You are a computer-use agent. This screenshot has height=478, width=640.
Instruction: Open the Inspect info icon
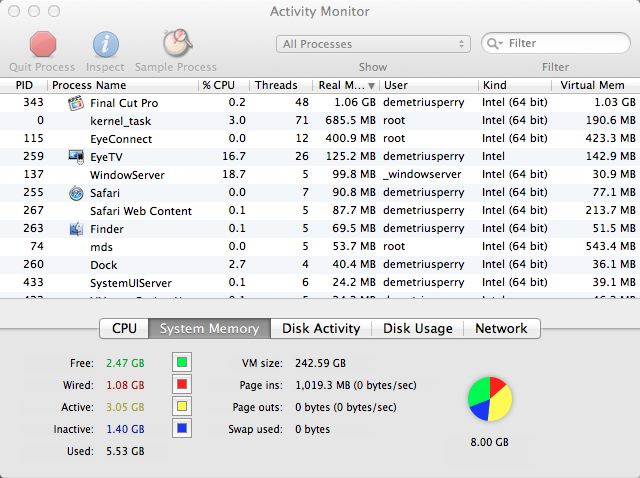106,44
